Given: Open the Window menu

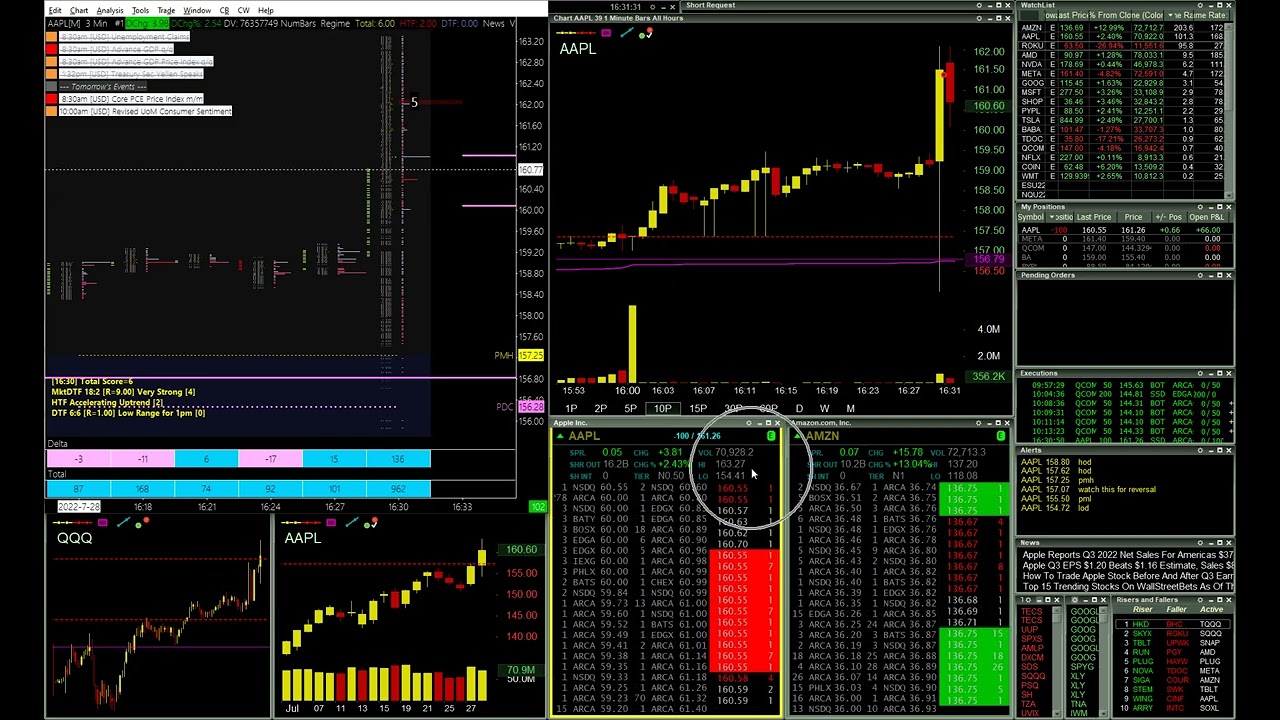Looking at the screenshot, I should click(197, 11).
